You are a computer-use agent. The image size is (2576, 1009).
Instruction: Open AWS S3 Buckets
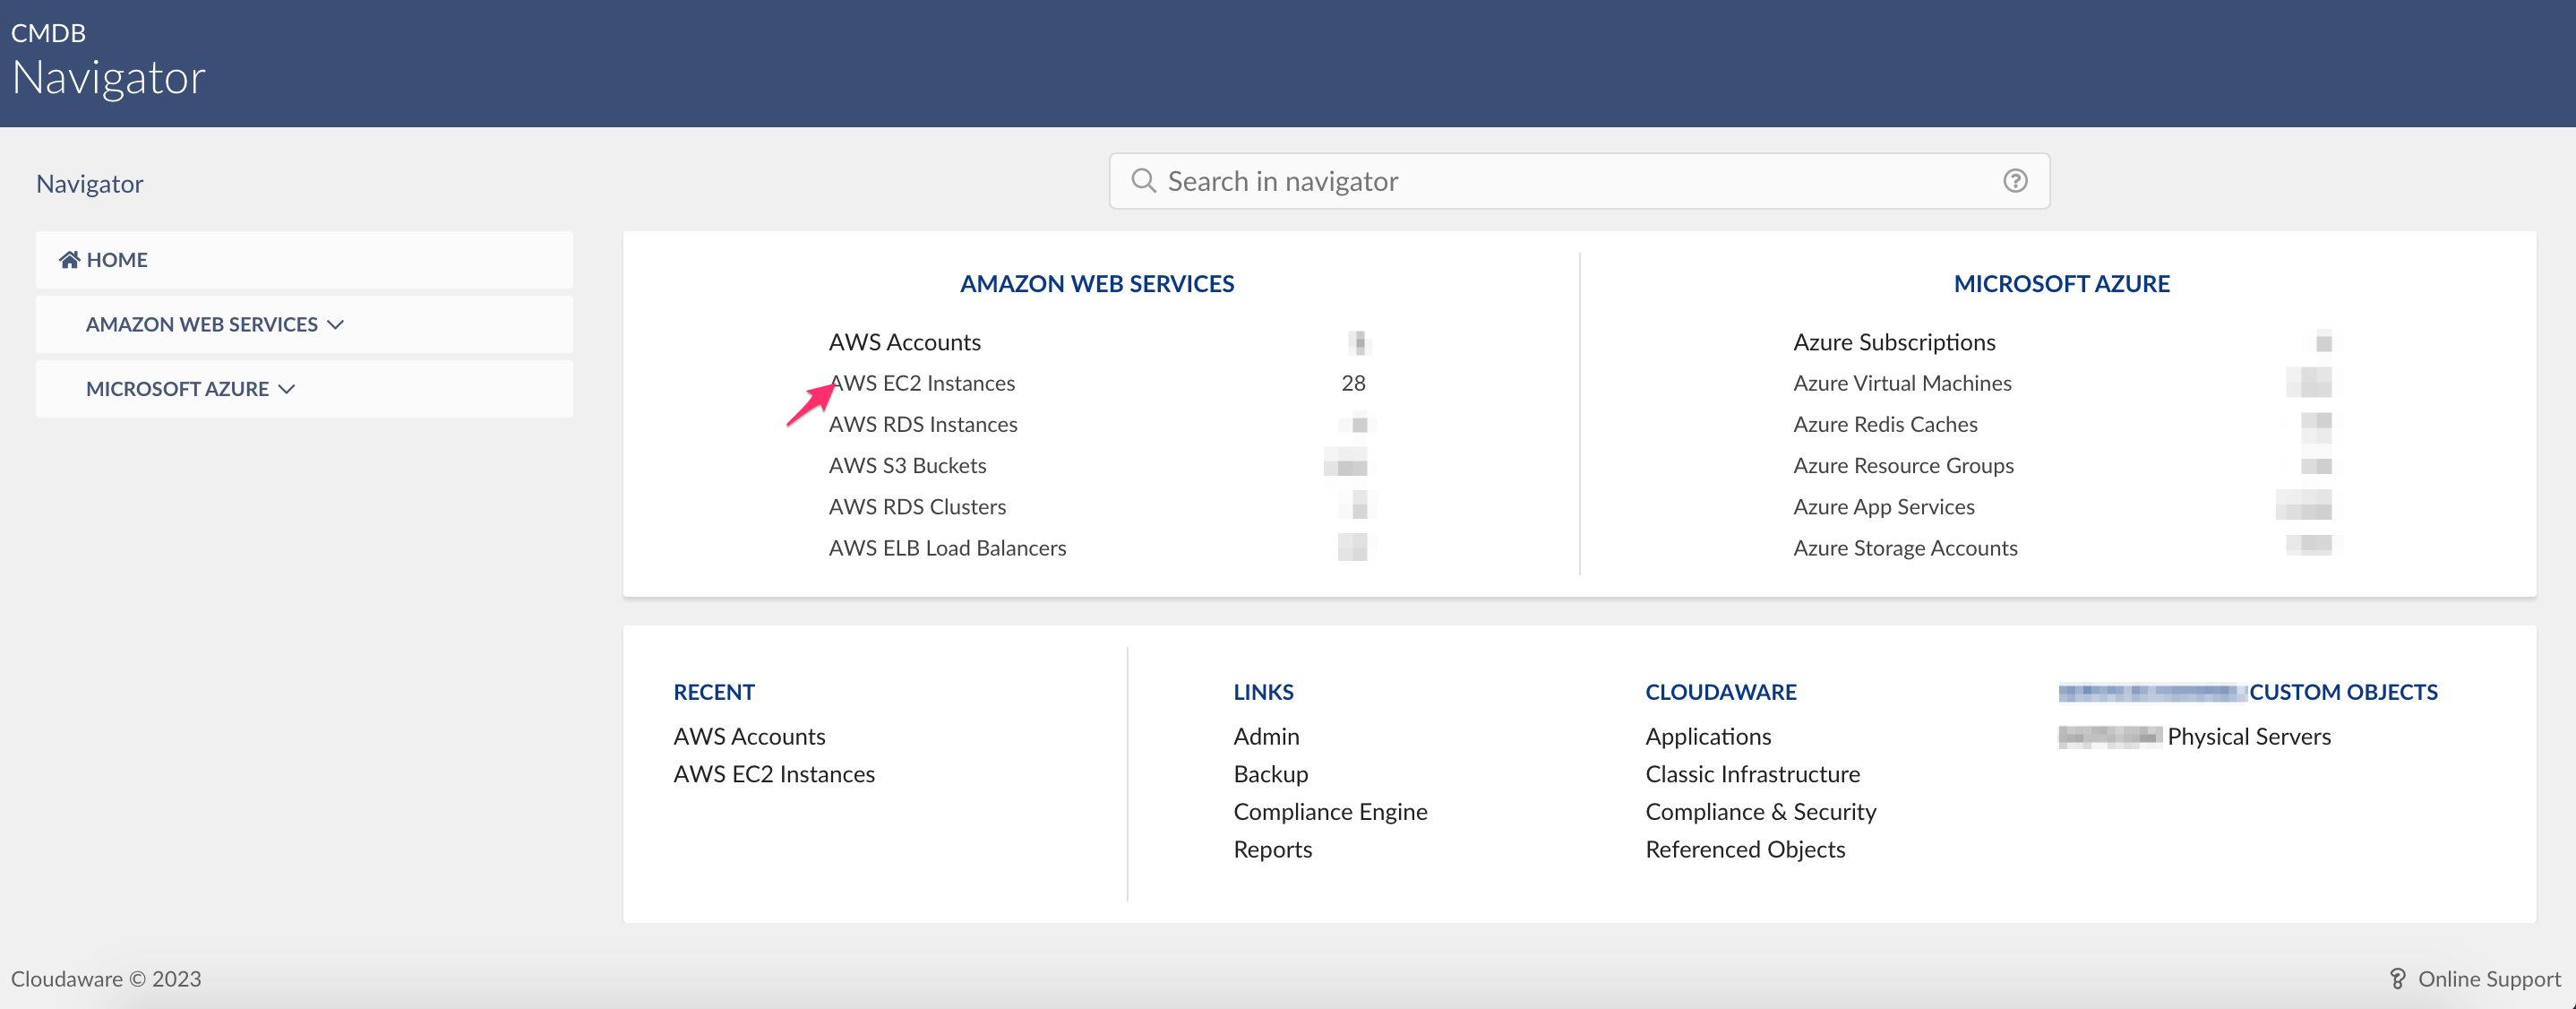907,465
